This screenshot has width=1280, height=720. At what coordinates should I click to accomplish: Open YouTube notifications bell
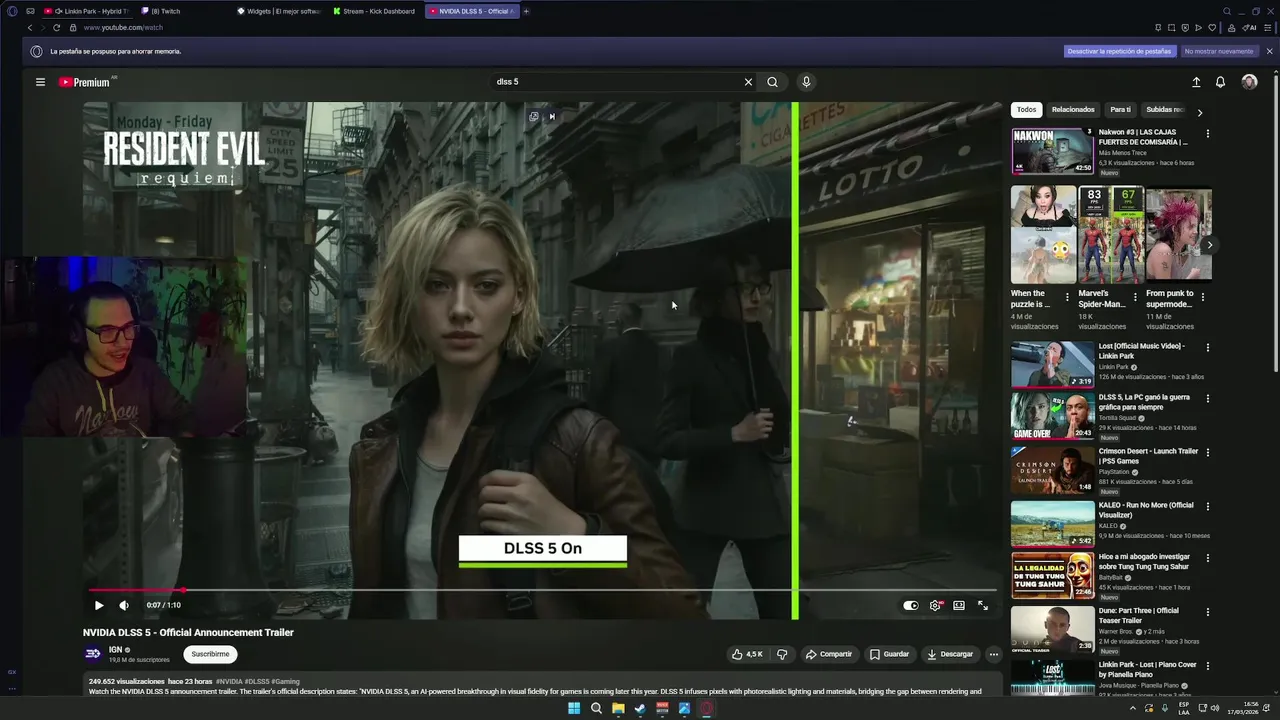(x=1220, y=82)
